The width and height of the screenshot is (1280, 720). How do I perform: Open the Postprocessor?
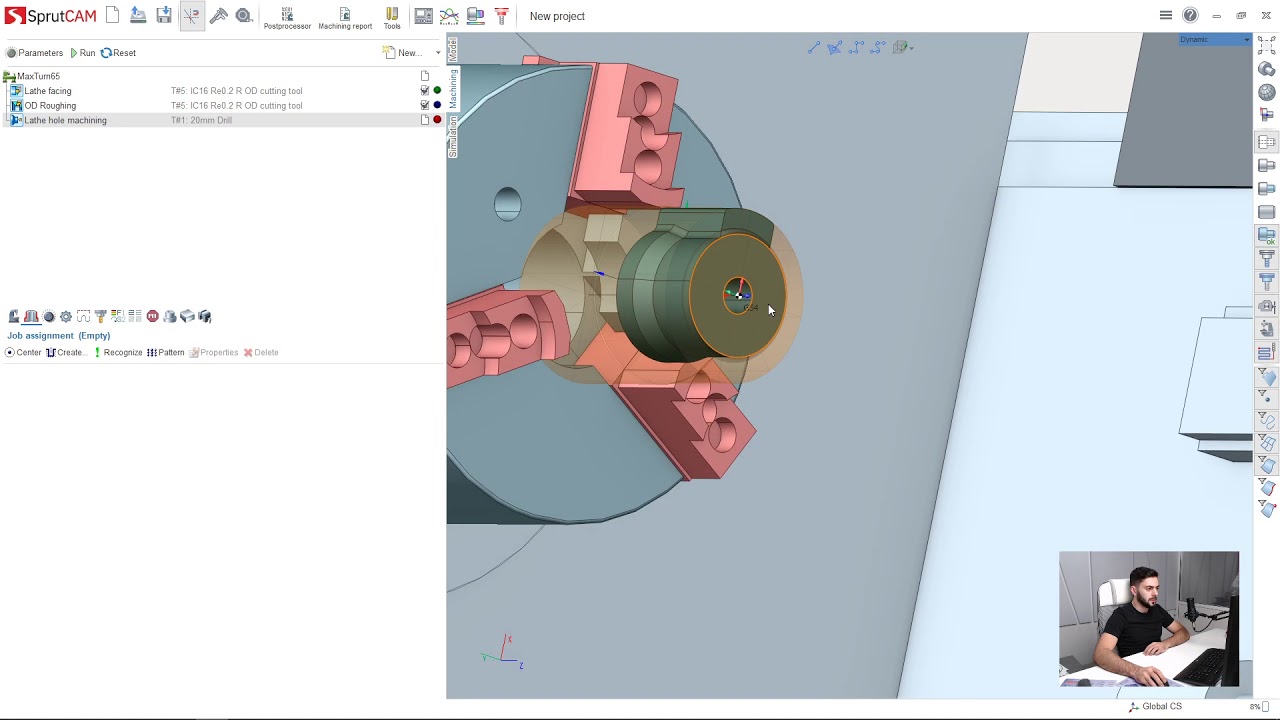pyautogui.click(x=287, y=18)
